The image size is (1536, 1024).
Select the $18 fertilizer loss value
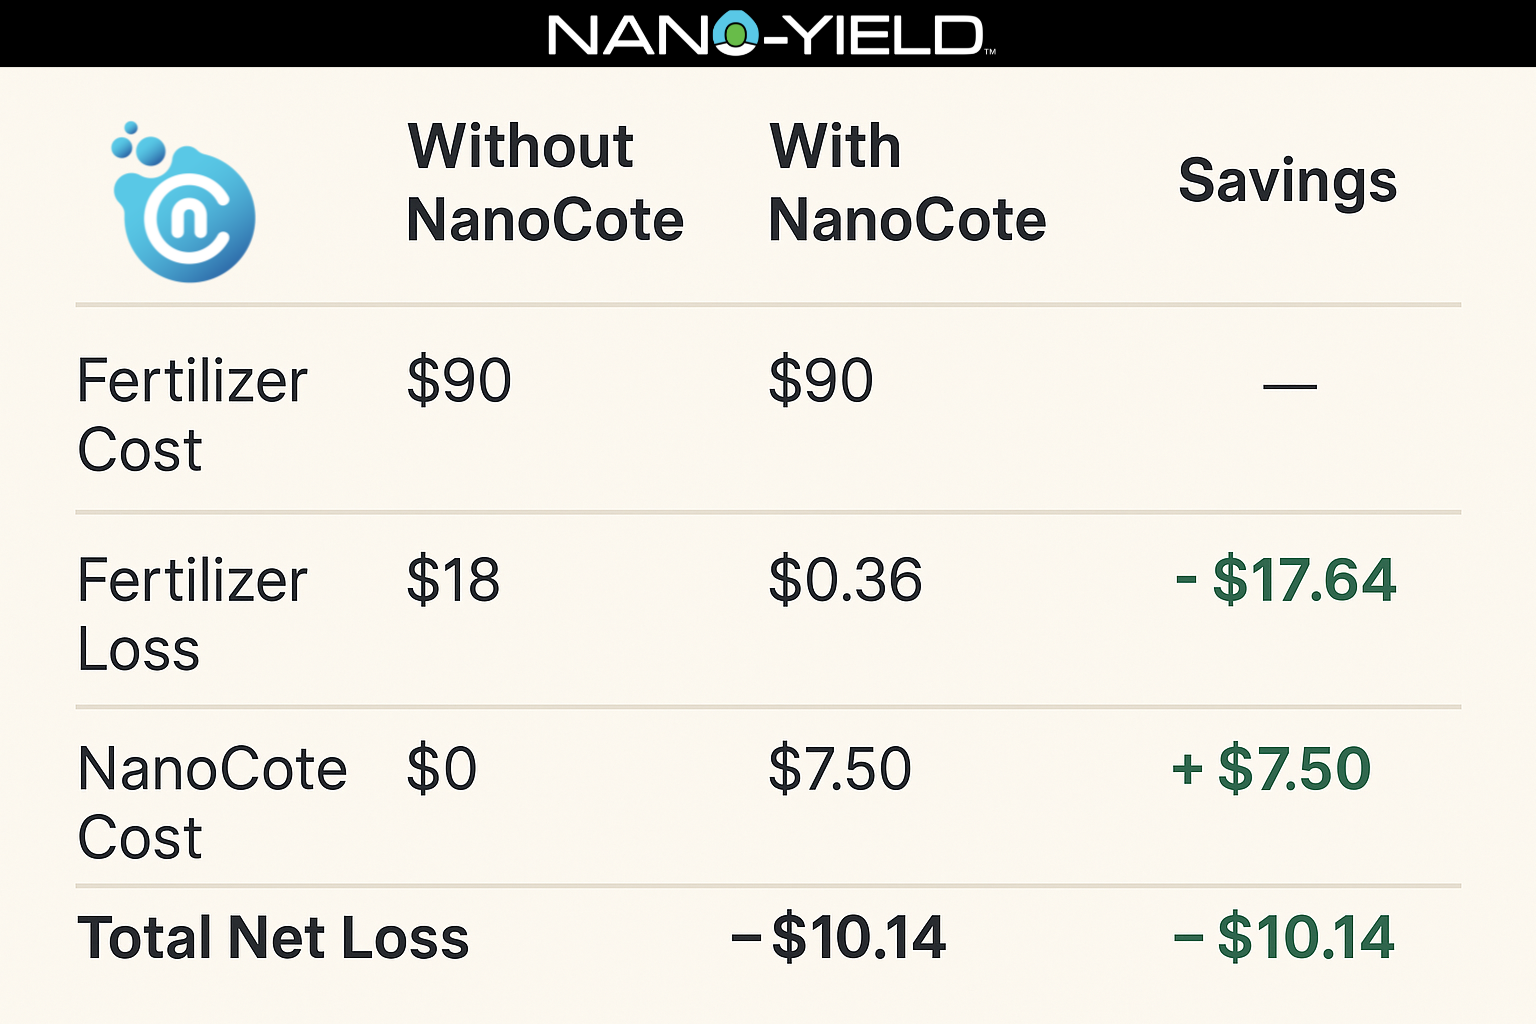[x=453, y=580]
